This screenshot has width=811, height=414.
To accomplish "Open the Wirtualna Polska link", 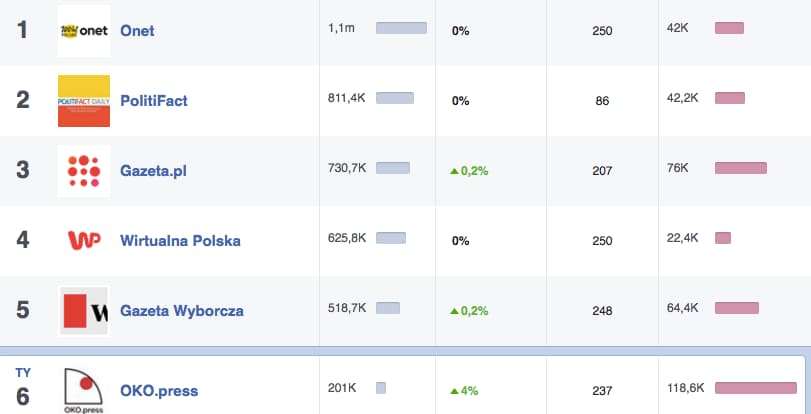I will coord(180,241).
